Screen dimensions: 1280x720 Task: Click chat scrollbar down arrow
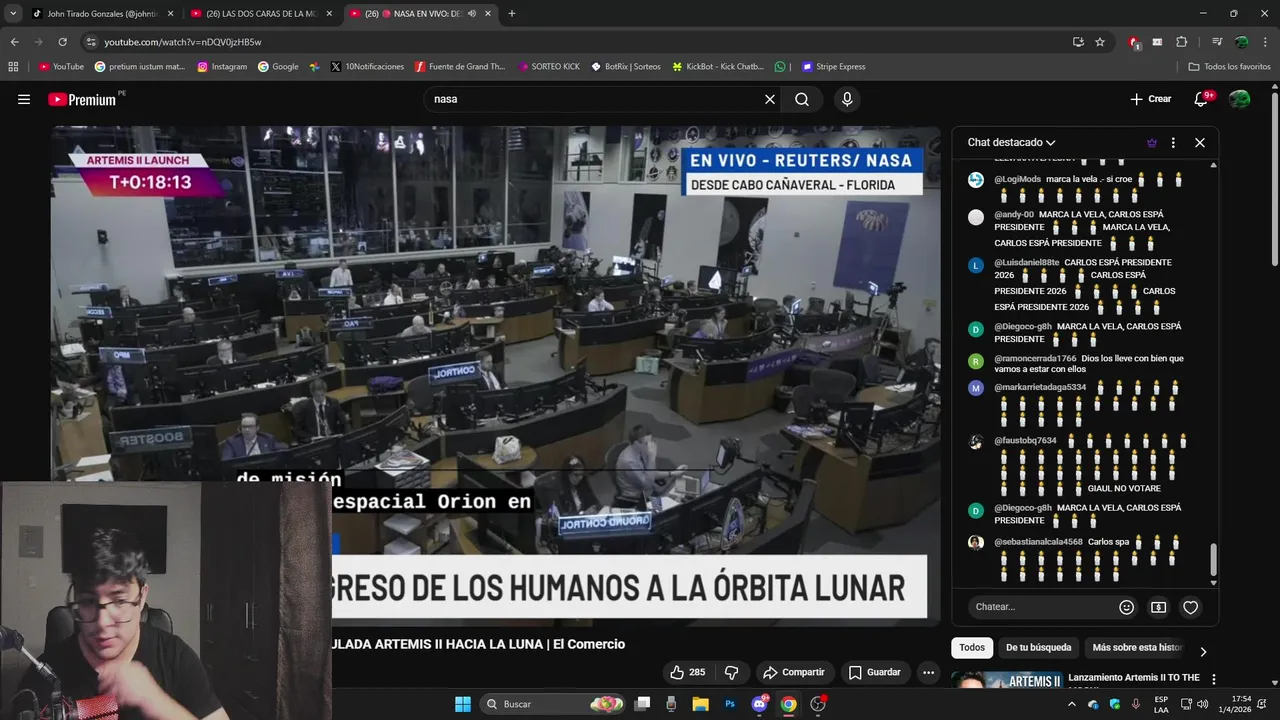click(1214, 583)
